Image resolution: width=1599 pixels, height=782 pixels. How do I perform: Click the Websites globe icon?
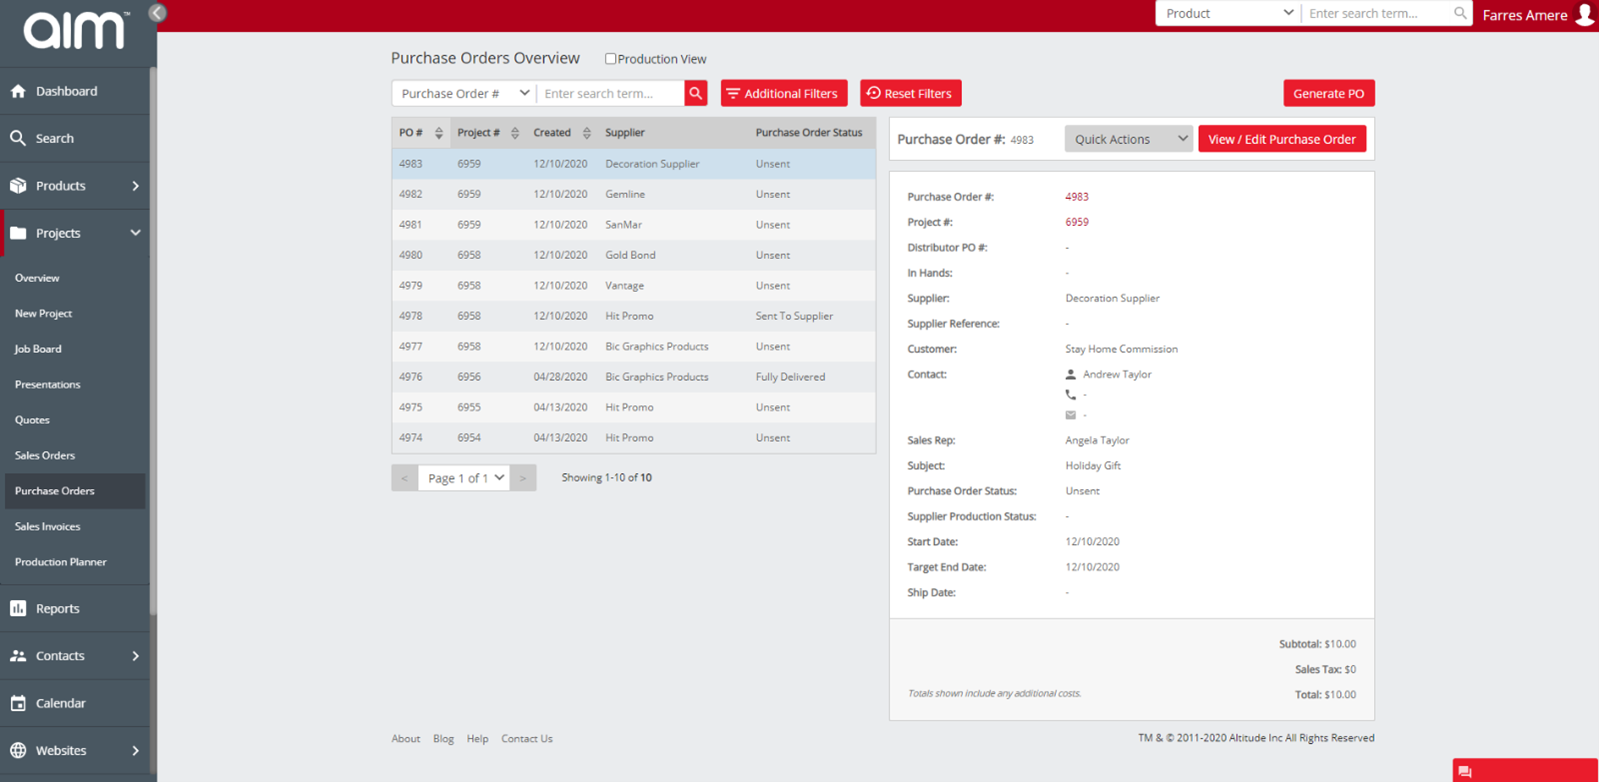(x=18, y=750)
